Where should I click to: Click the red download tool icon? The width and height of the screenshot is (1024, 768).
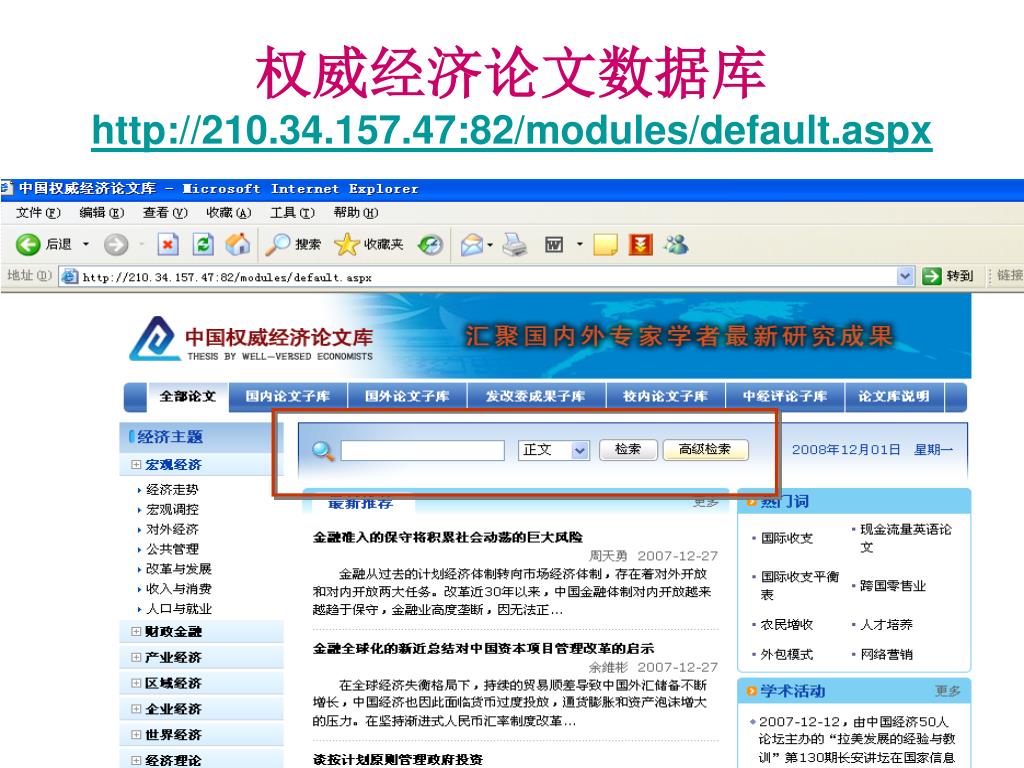(641, 245)
